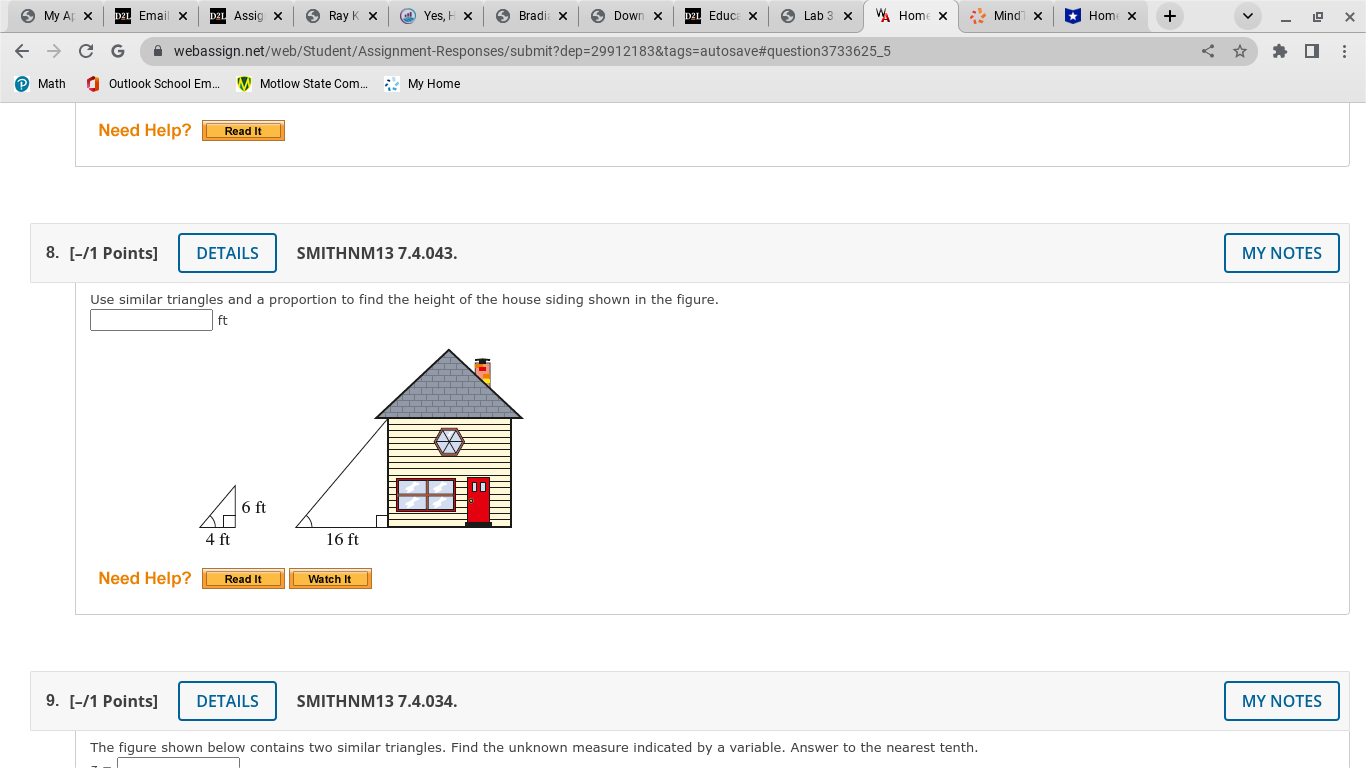Click the house height answer field
Screen dimensions: 1366x768
click(151, 320)
